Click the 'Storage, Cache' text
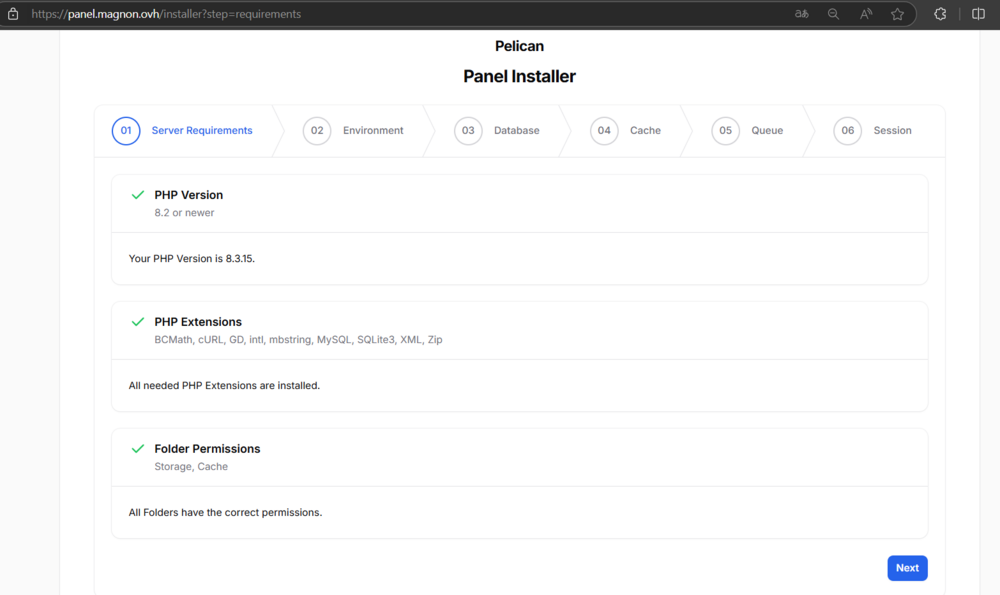The height and width of the screenshot is (595, 1000). click(191, 467)
